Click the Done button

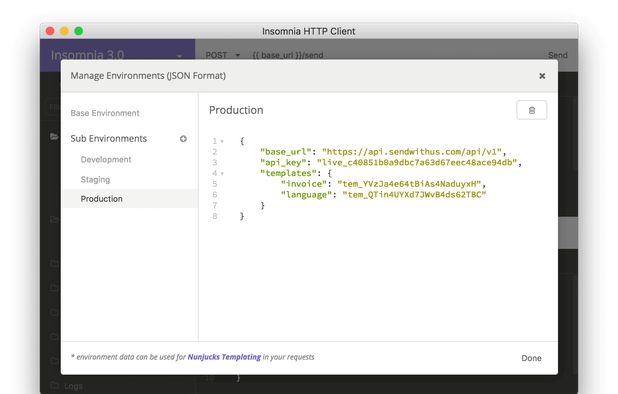pyautogui.click(x=531, y=358)
